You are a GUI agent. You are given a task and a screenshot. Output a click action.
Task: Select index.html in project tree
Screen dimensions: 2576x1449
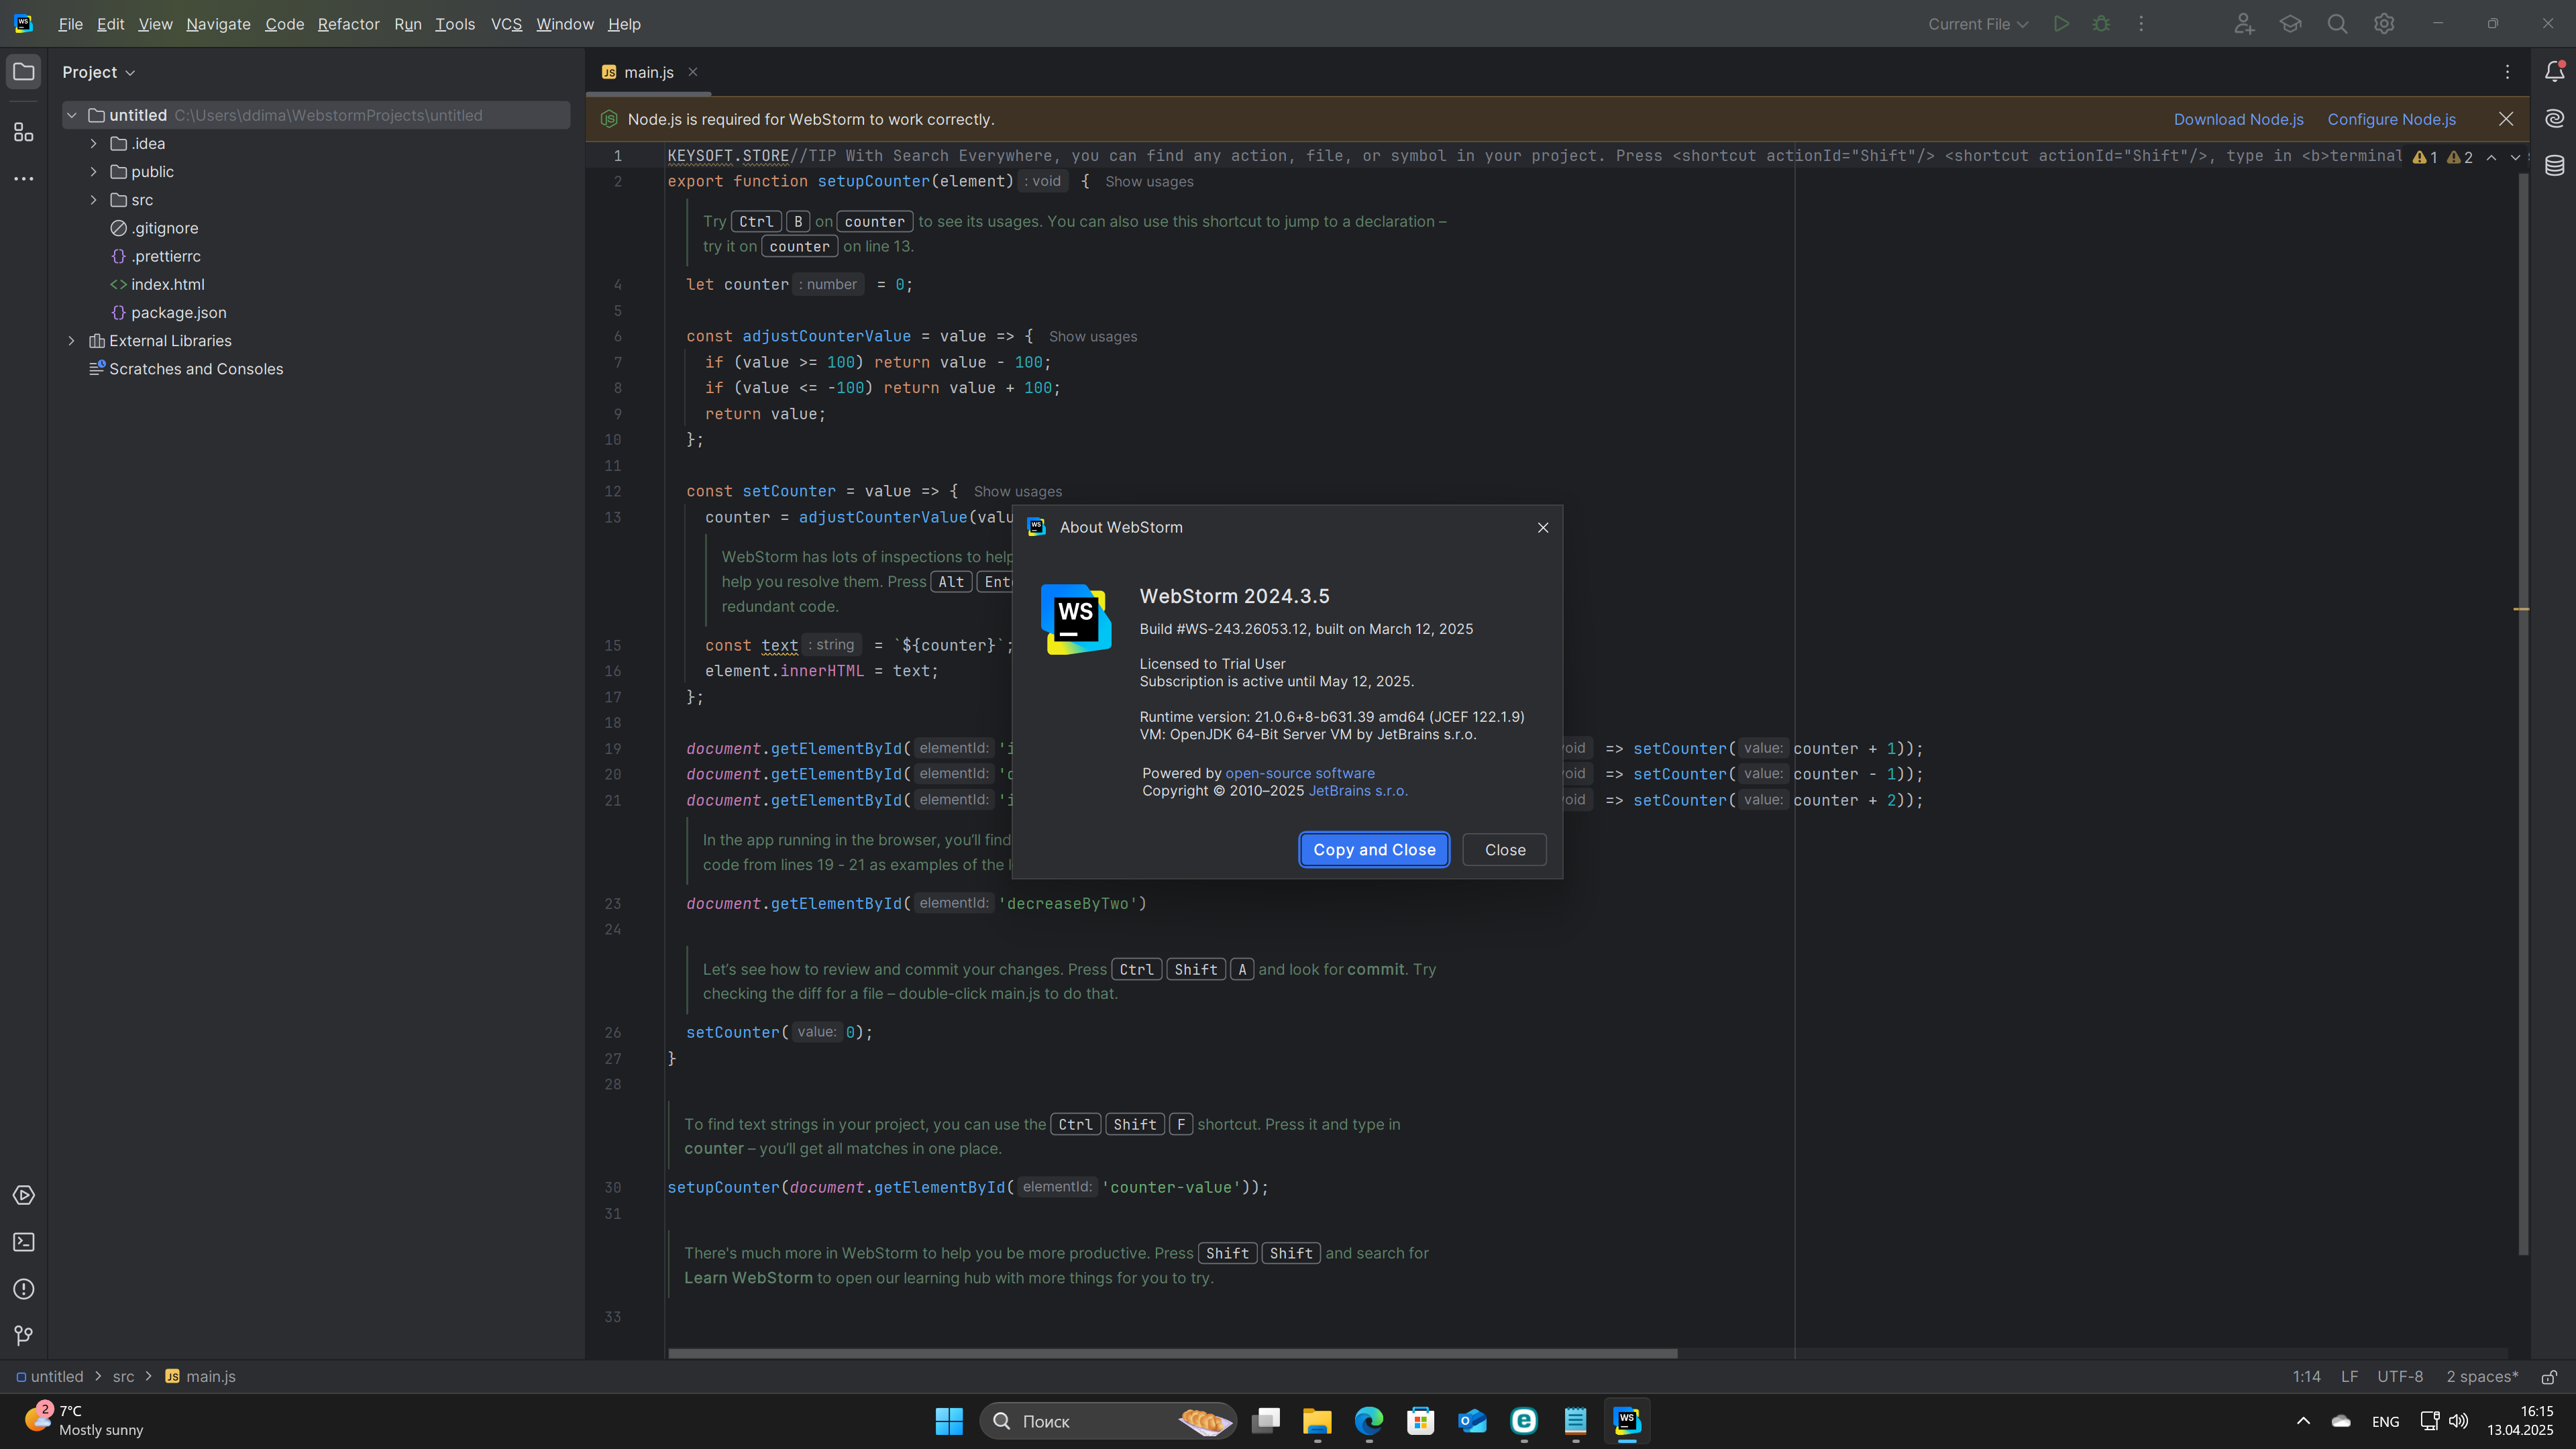(x=157, y=284)
